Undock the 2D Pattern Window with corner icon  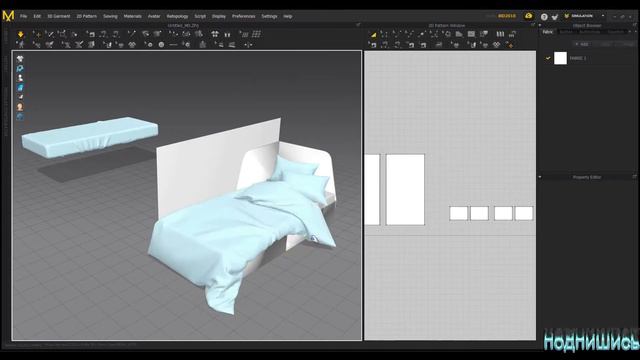[533, 25]
